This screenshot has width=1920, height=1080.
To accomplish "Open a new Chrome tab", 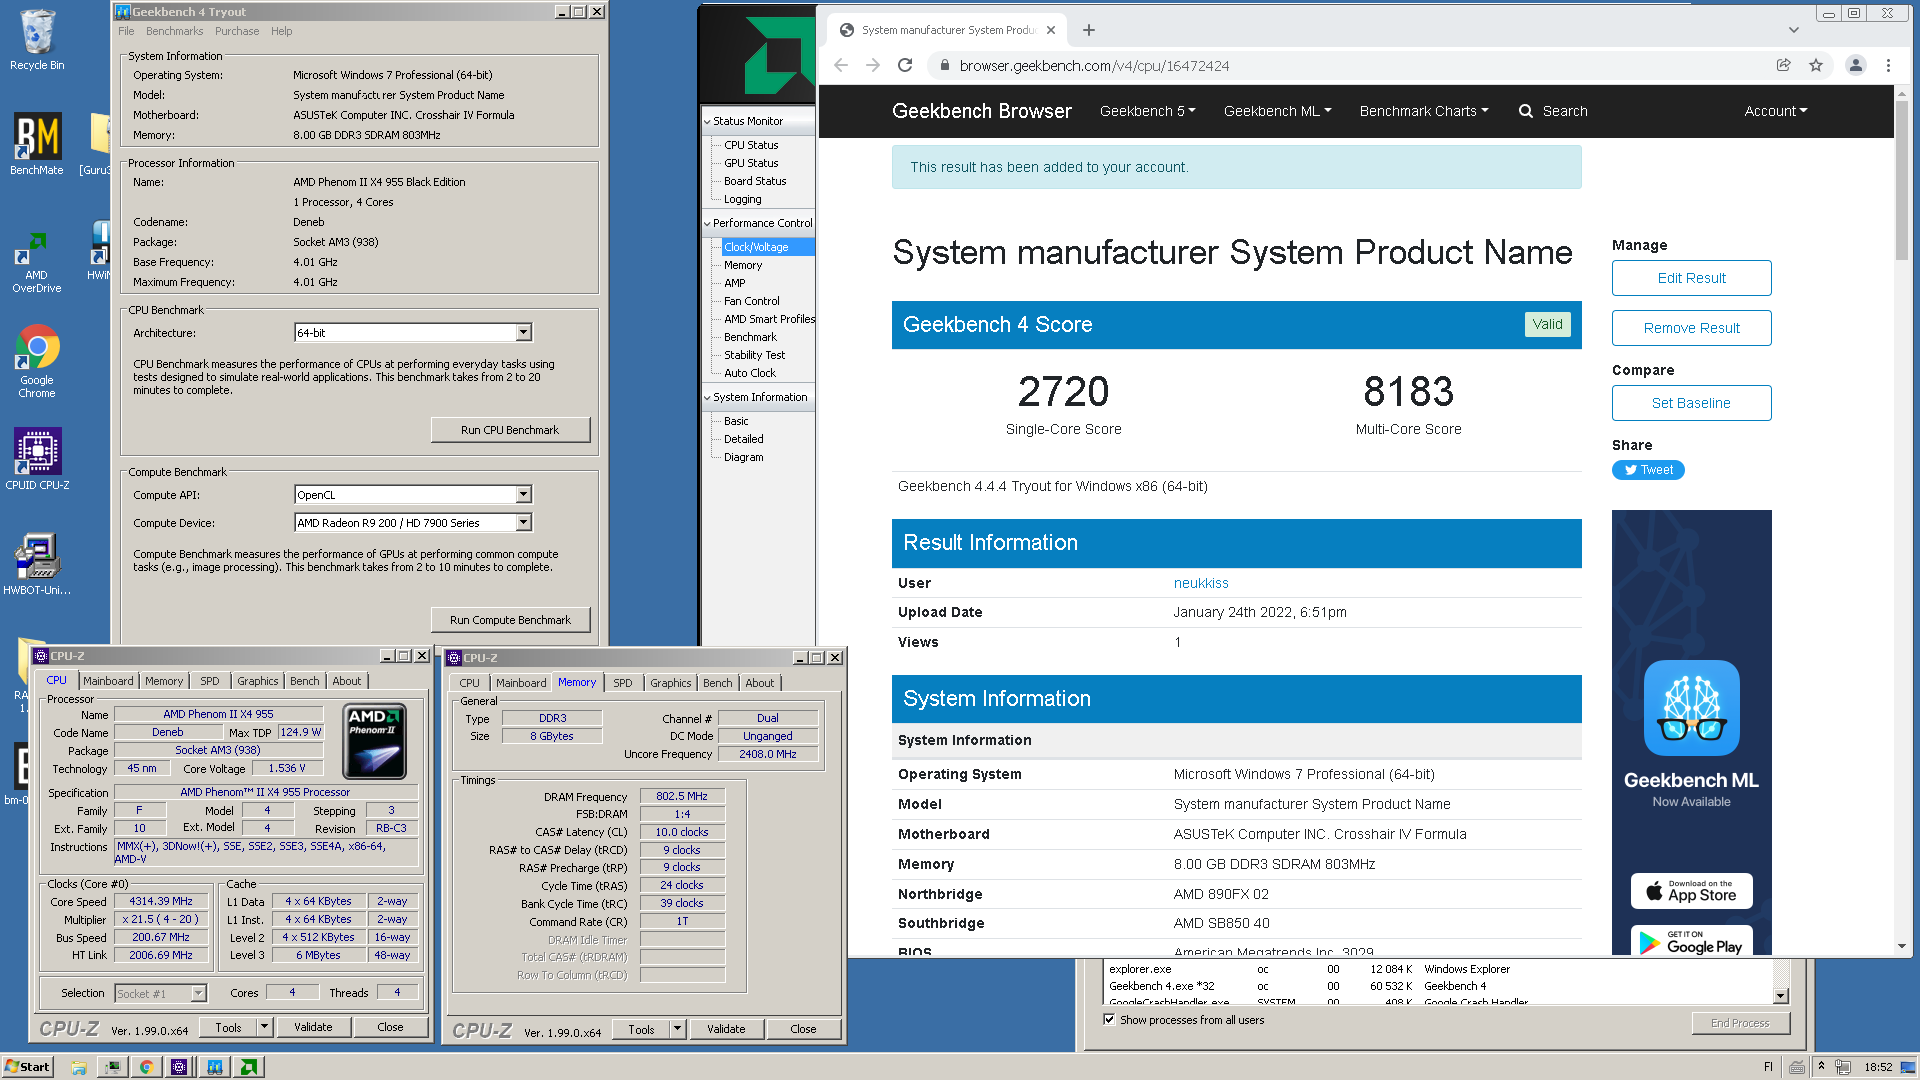I will (1089, 30).
